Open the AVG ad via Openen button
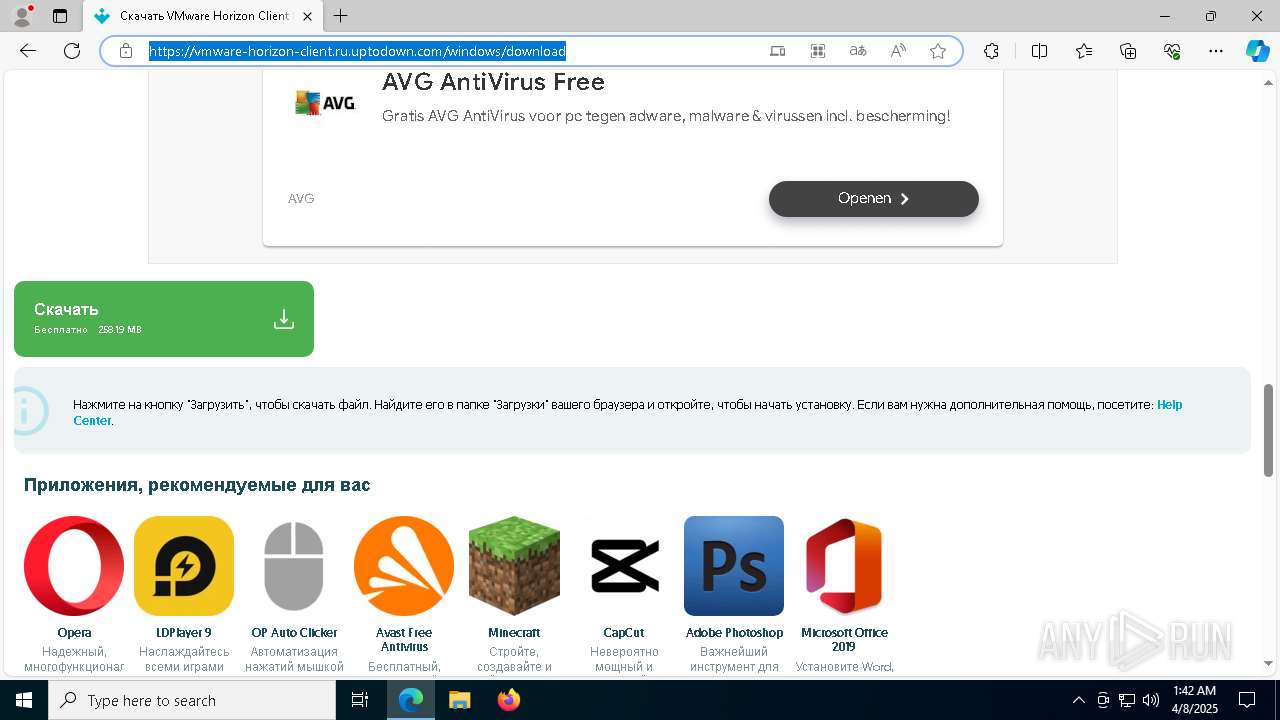The height and width of the screenshot is (720, 1280). click(873, 198)
